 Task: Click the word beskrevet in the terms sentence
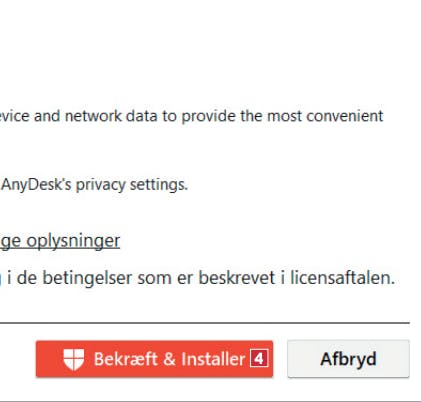pyautogui.click(x=237, y=277)
